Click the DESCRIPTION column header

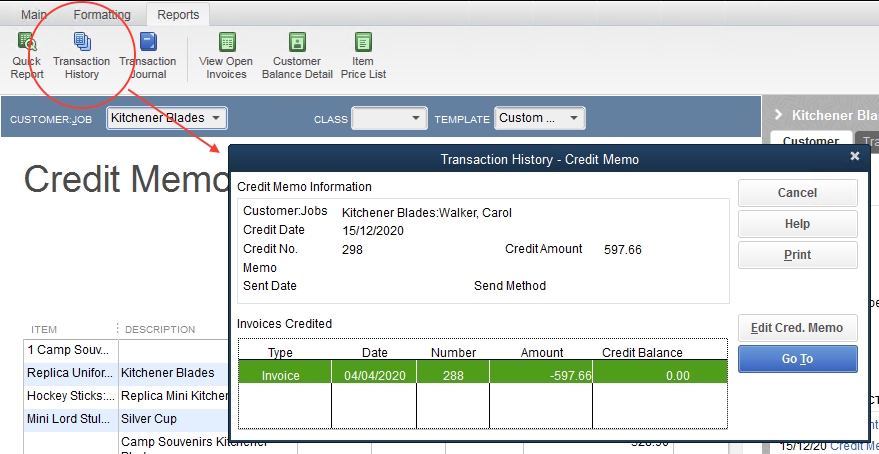coord(160,330)
